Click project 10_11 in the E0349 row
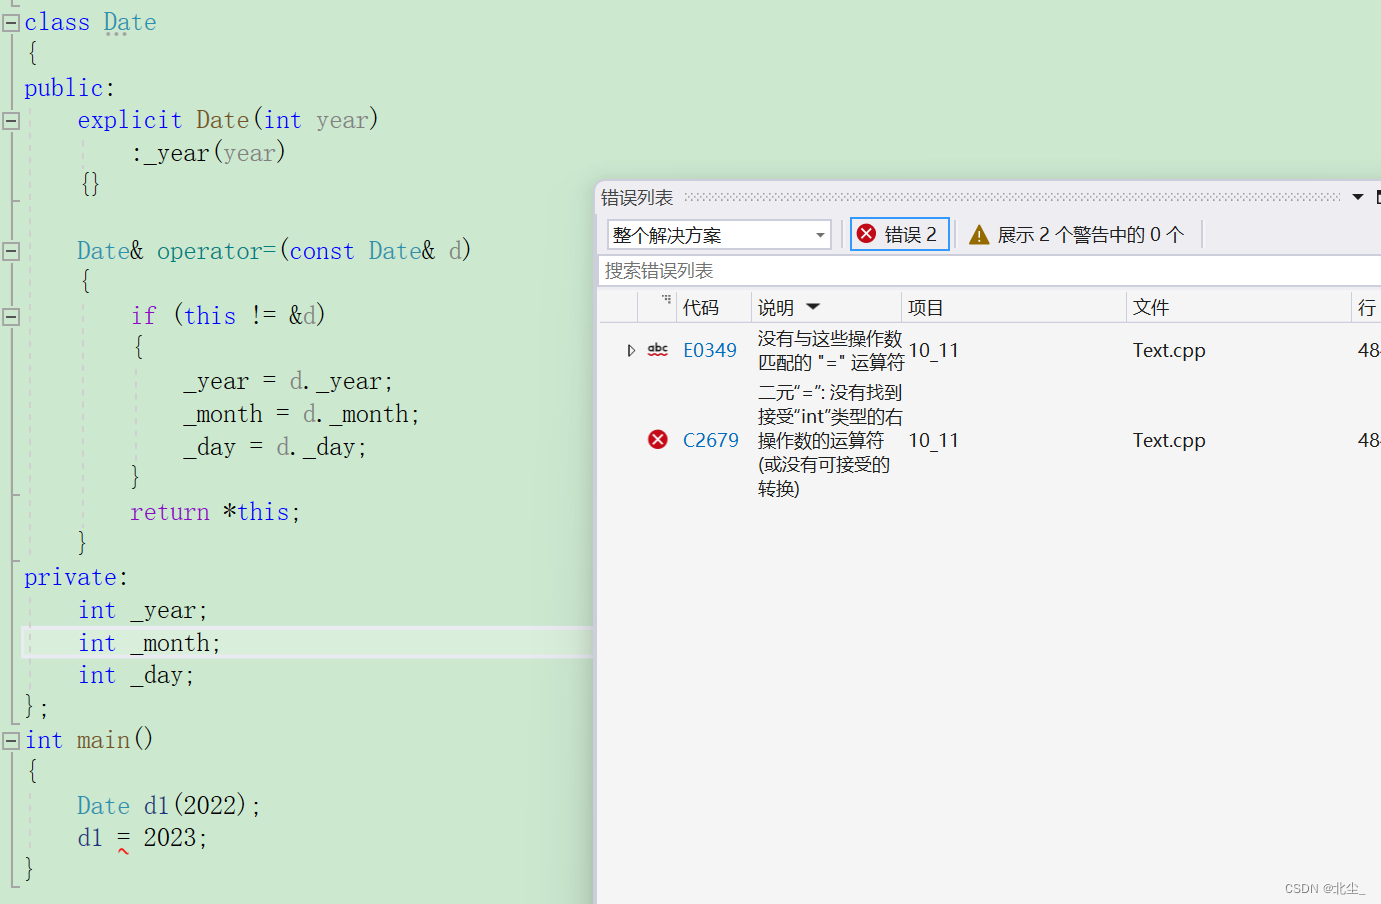Viewport: 1381px width, 904px height. [933, 350]
